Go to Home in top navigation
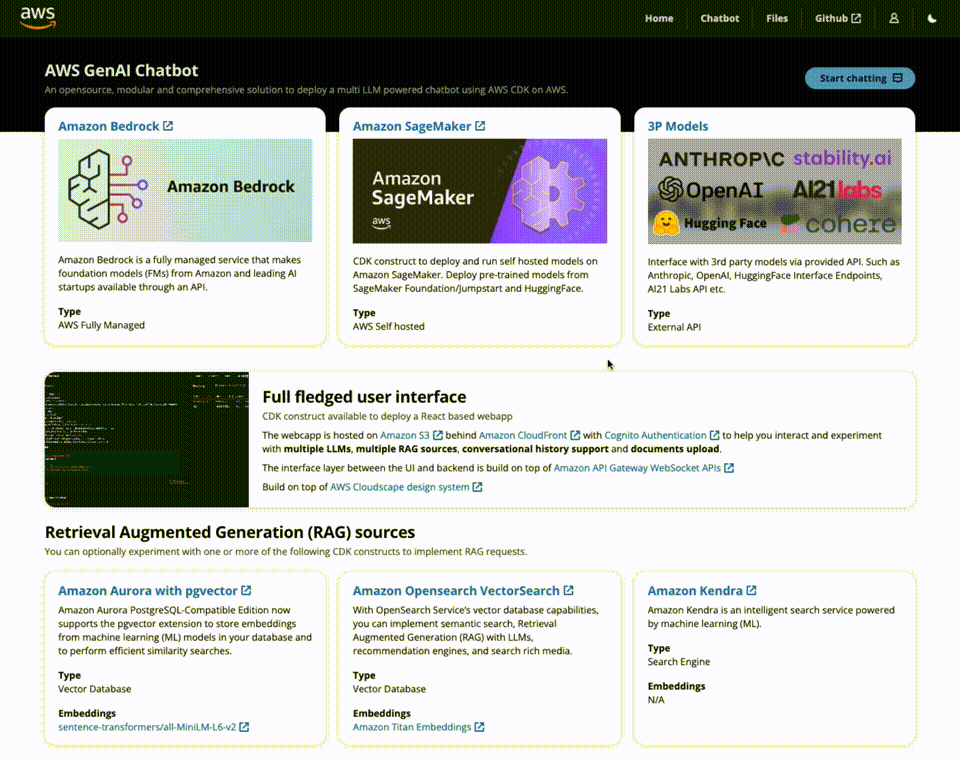 click(659, 18)
